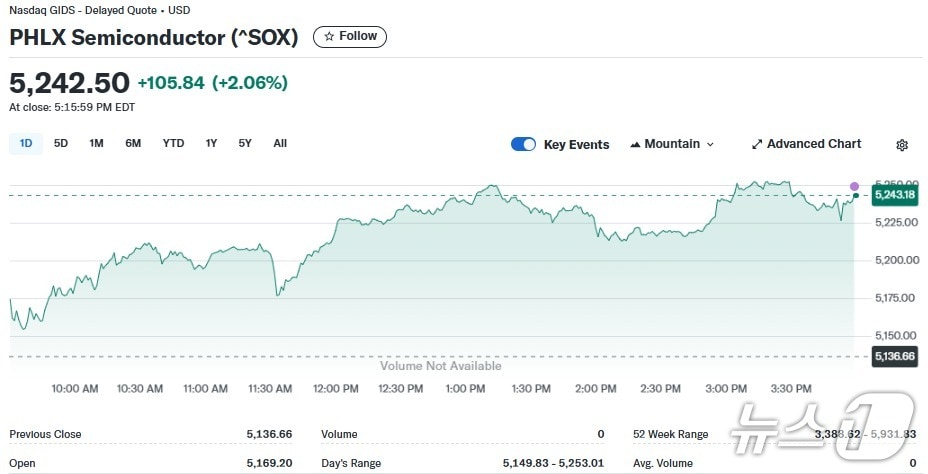Open chart settings gear icon

[902, 145]
